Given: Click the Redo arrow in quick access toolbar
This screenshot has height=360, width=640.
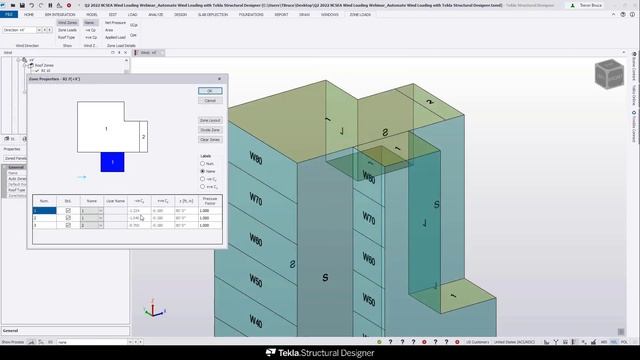Looking at the screenshot, I should 41,5.
